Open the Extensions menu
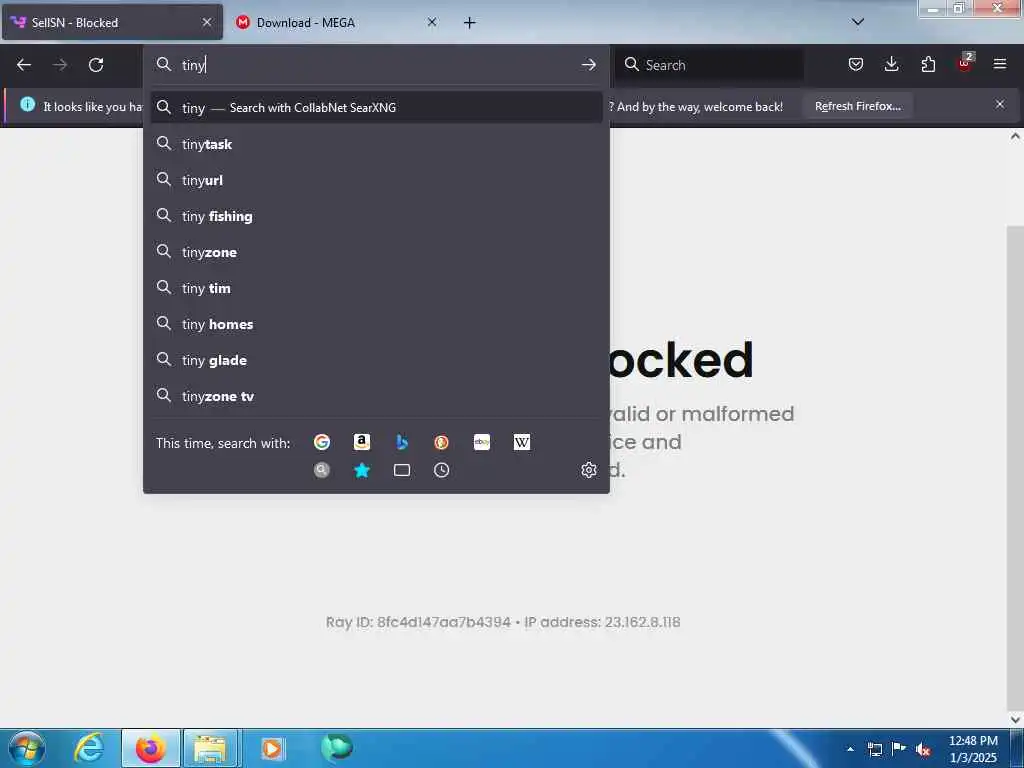1024x768 pixels. point(928,64)
